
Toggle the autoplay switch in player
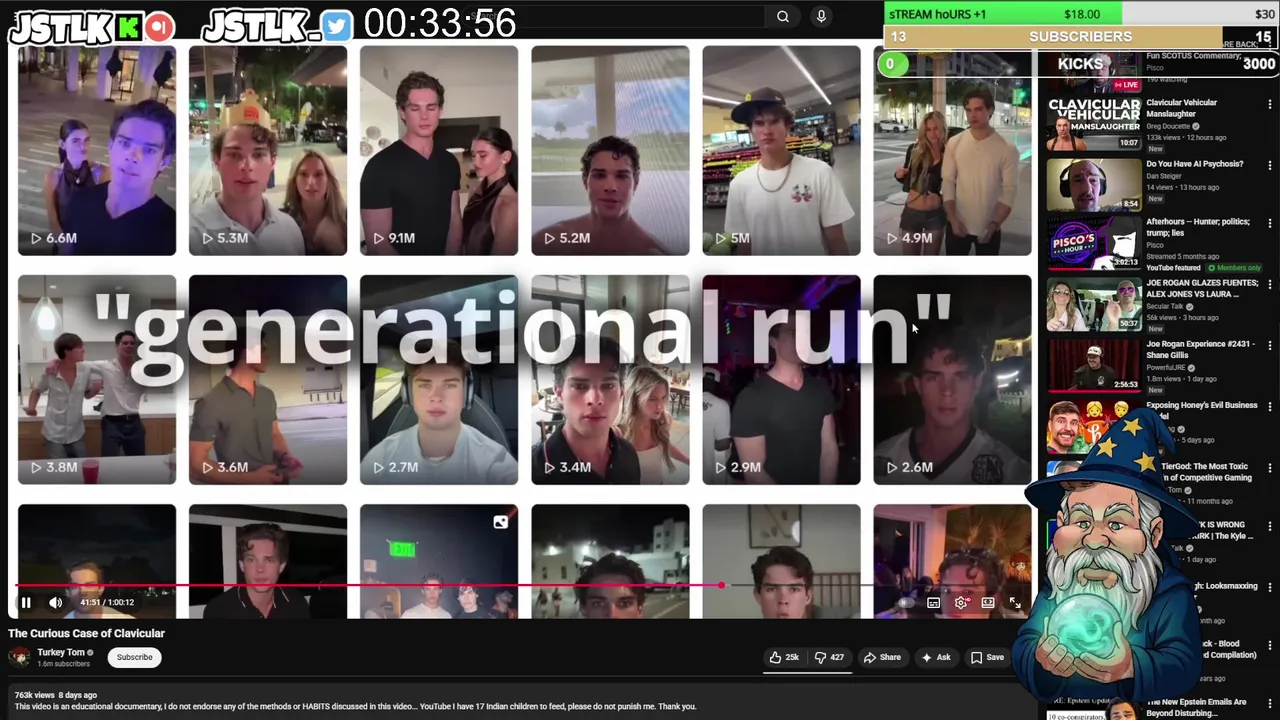[x=906, y=603]
